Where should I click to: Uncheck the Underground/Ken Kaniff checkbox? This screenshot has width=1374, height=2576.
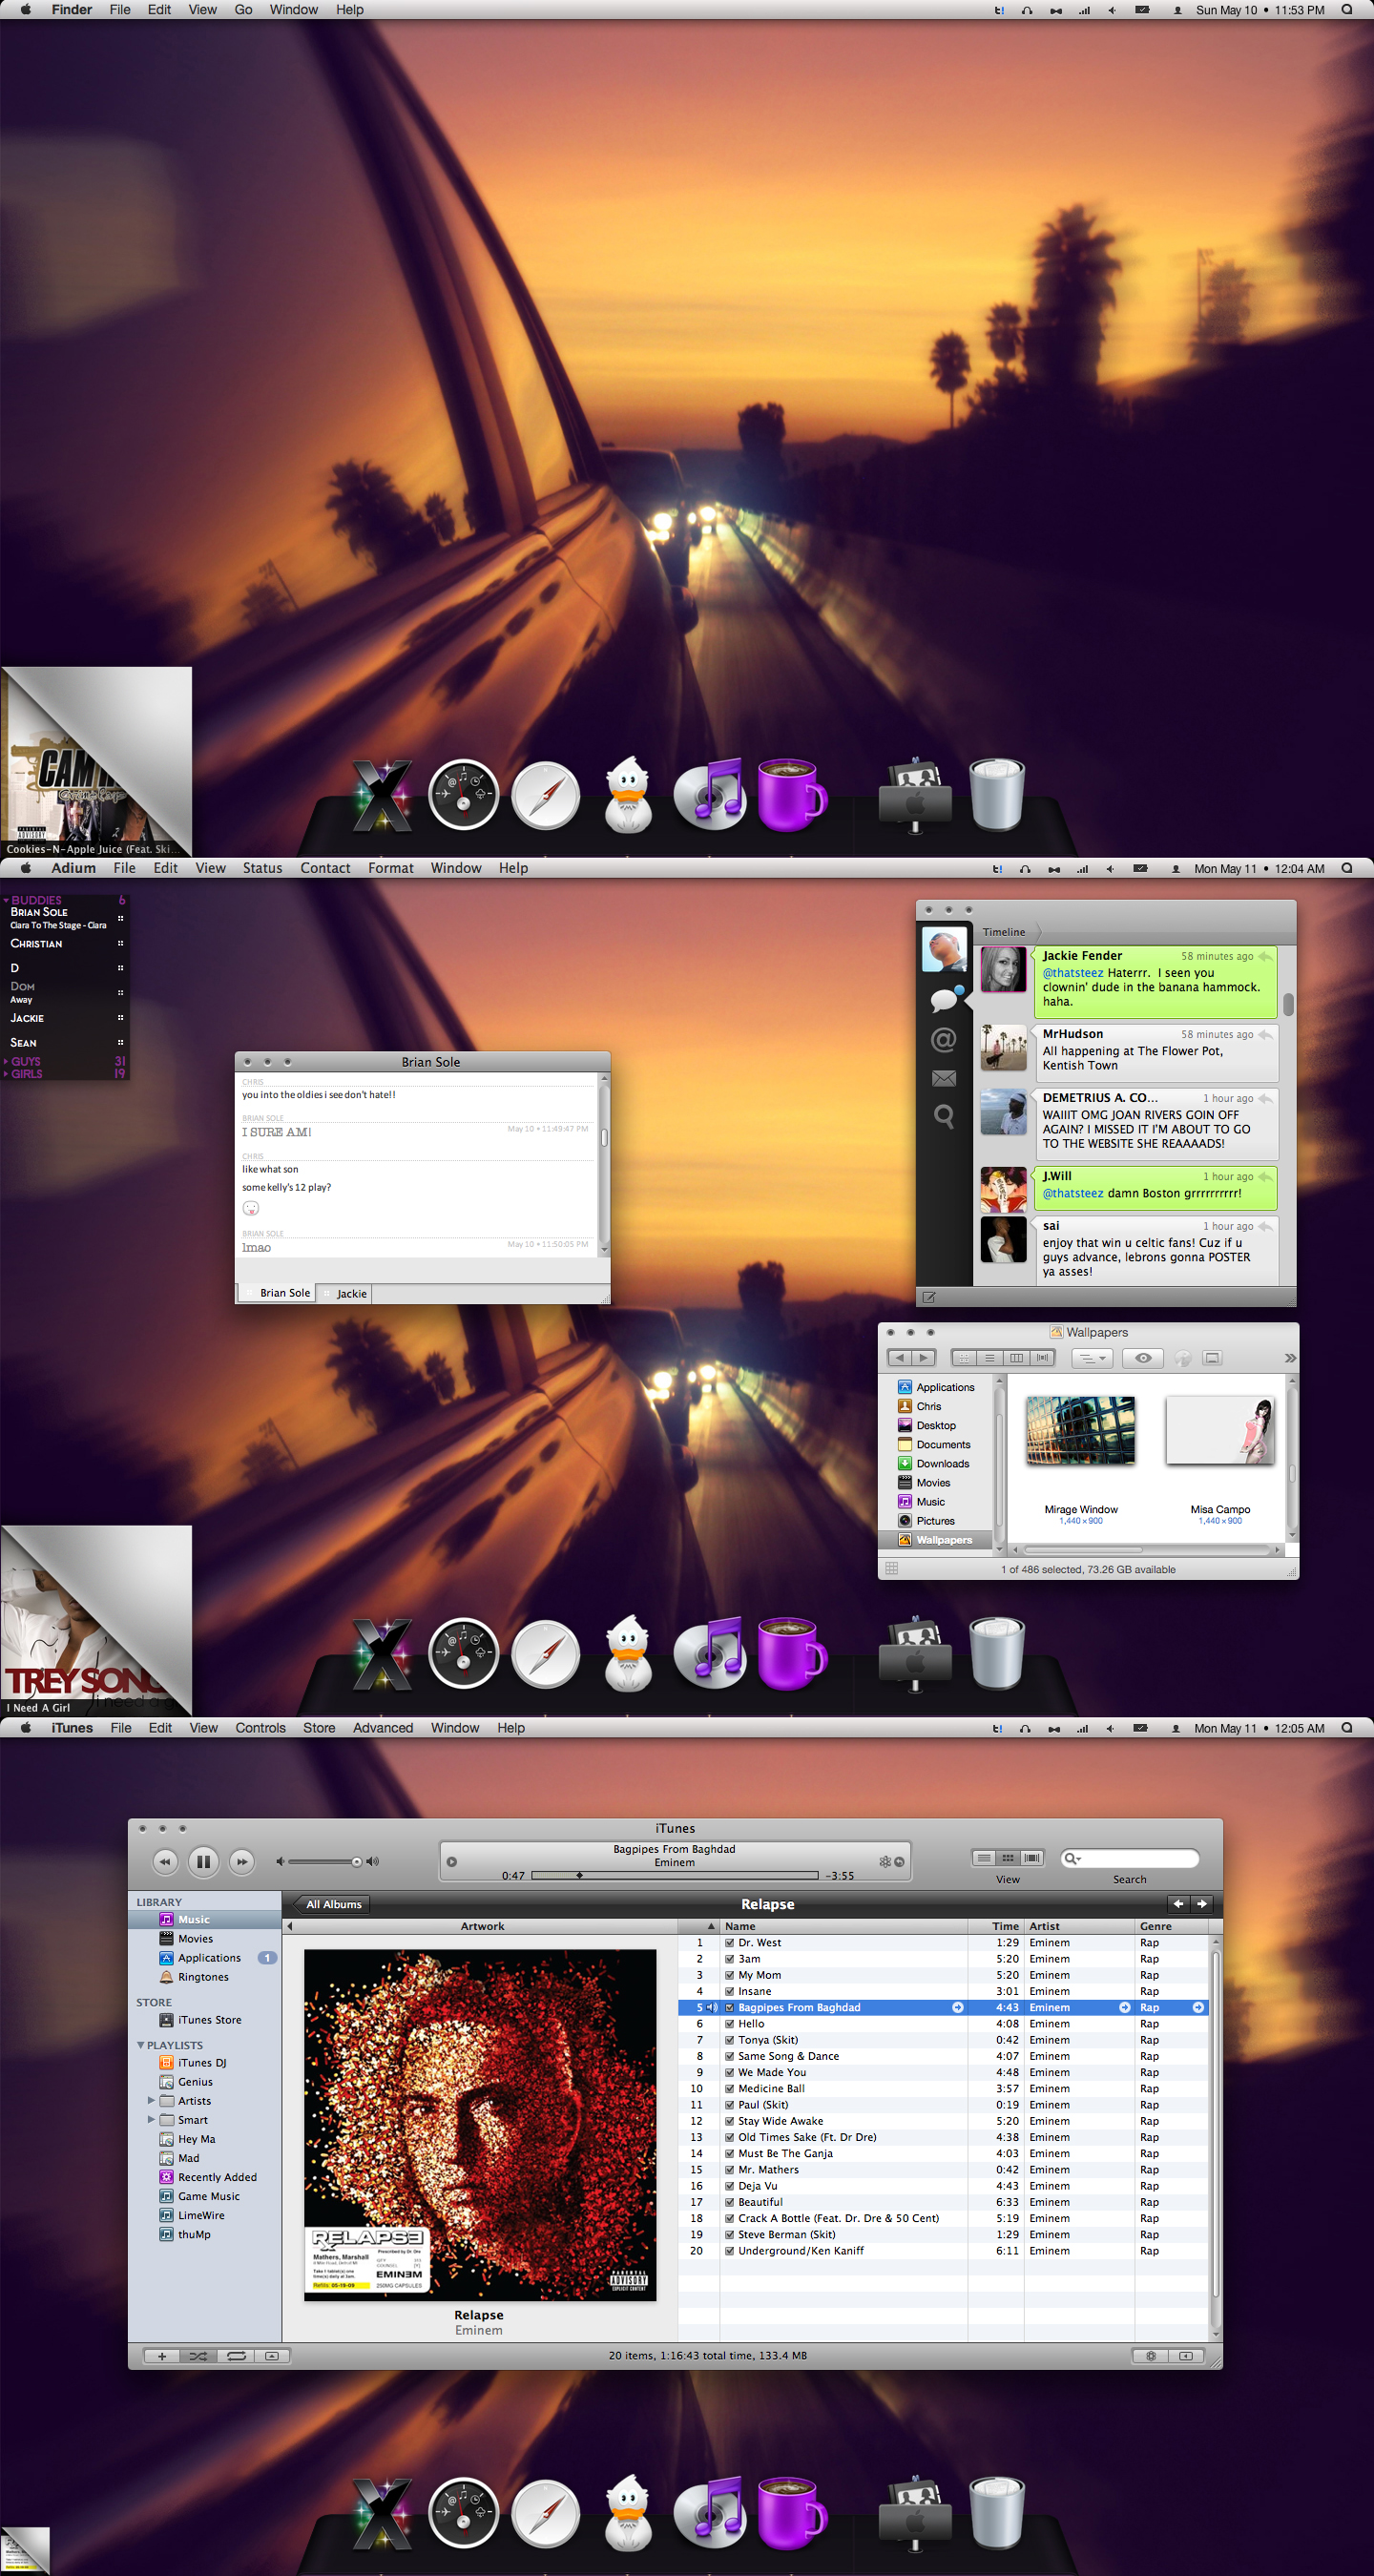729,2251
